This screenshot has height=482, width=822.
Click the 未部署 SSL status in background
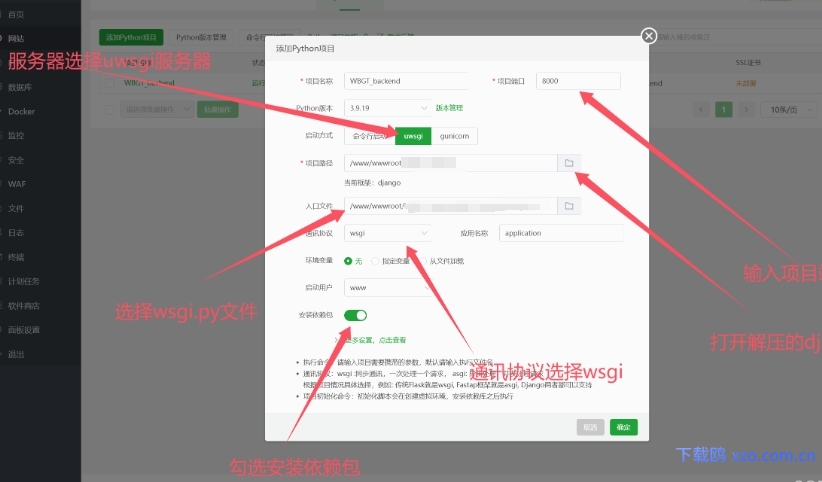[745, 83]
